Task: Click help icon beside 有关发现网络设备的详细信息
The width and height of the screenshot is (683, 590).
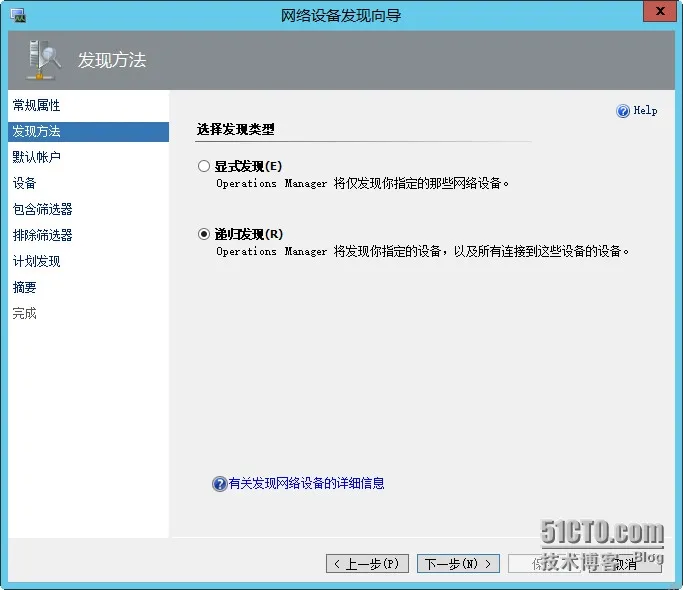Action: tap(220, 483)
